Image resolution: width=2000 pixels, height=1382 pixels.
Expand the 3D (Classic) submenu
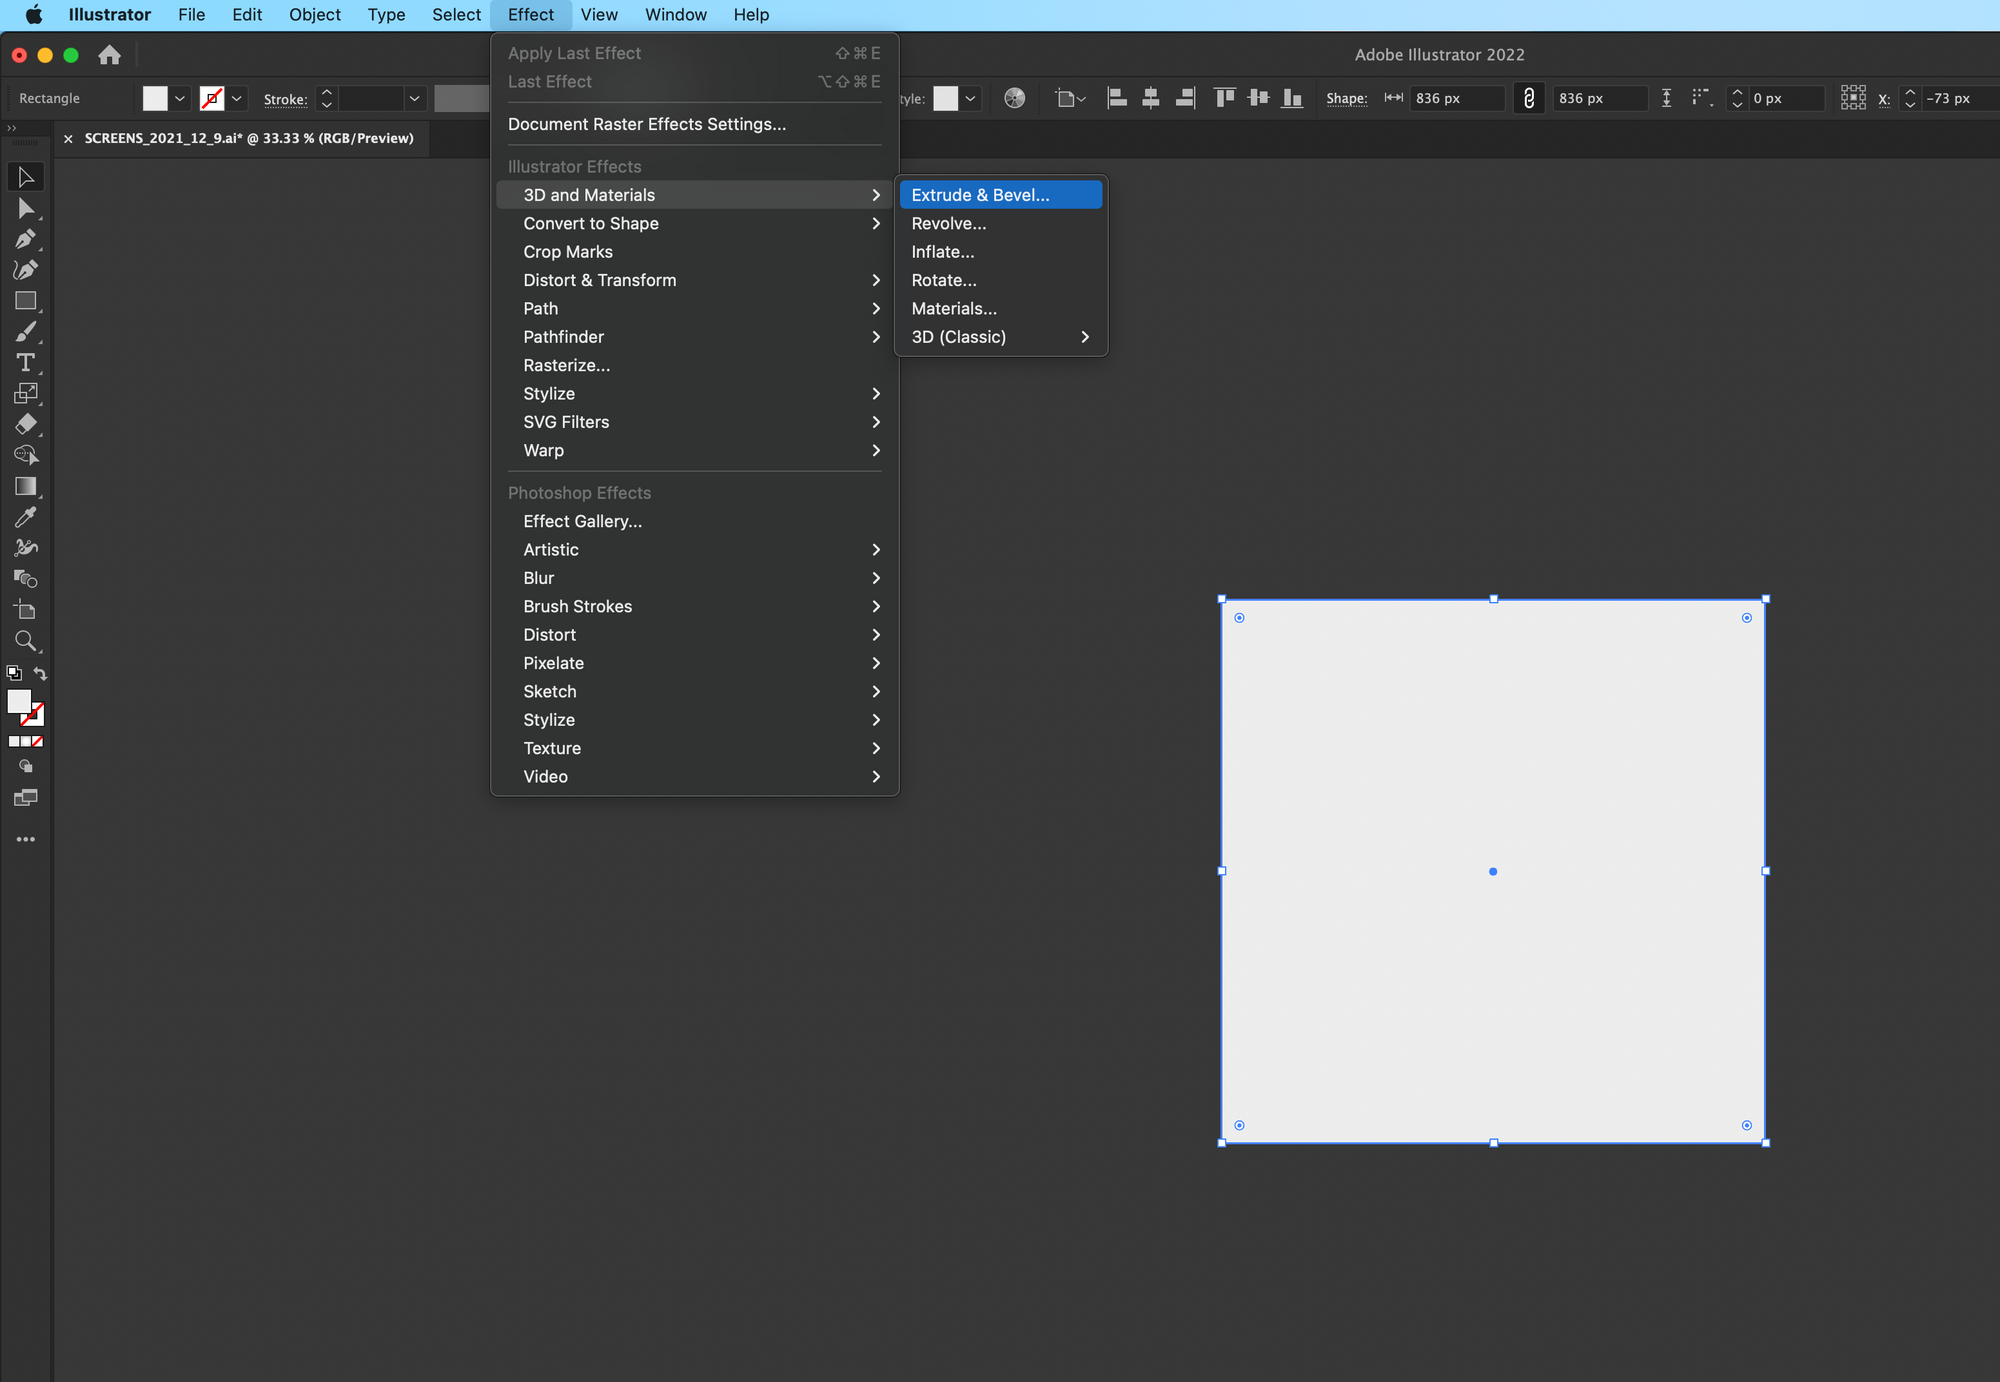[x=1001, y=337]
